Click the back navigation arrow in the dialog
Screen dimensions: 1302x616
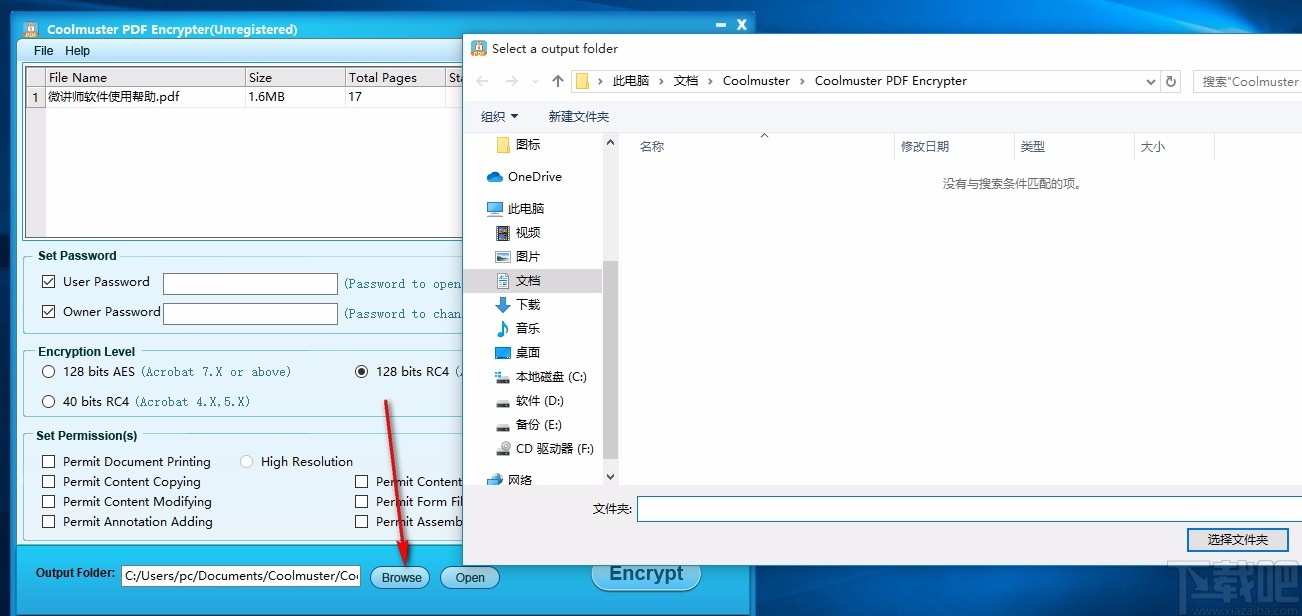click(482, 80)
